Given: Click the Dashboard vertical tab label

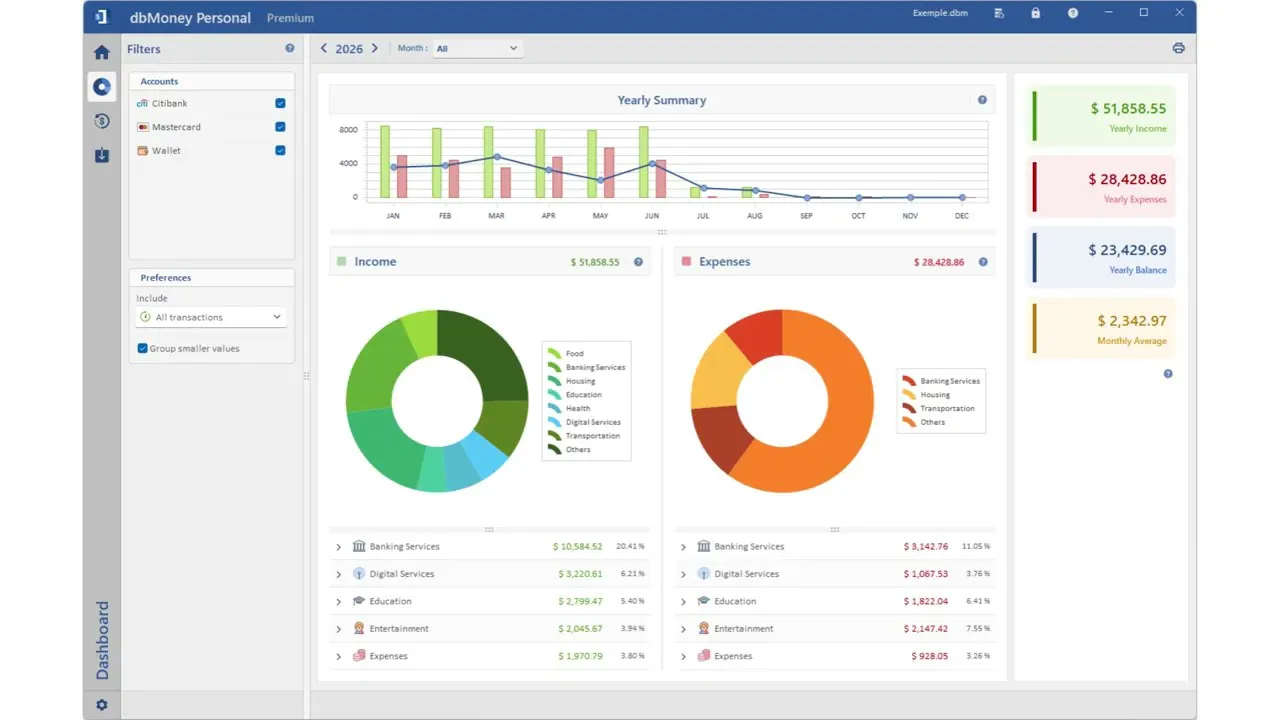Looking at the screenshot, I should (x=102, y=640).
